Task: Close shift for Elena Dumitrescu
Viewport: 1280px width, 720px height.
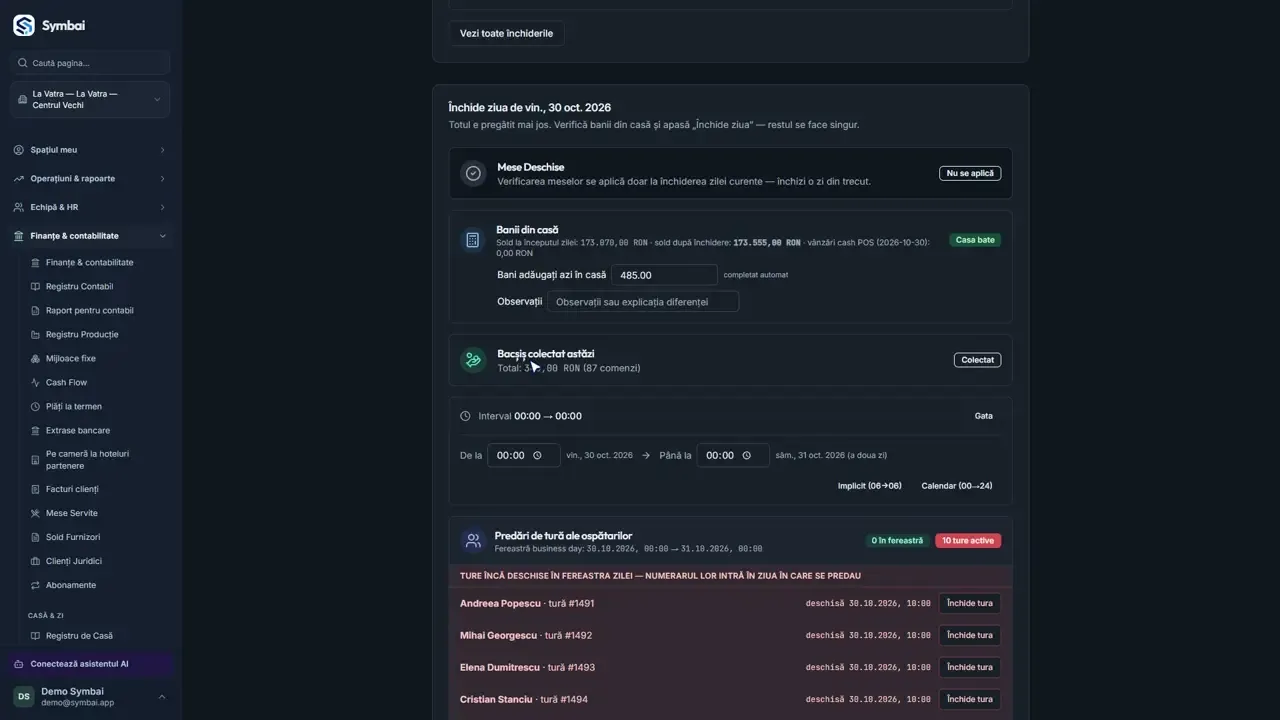Action: point(970,667)
